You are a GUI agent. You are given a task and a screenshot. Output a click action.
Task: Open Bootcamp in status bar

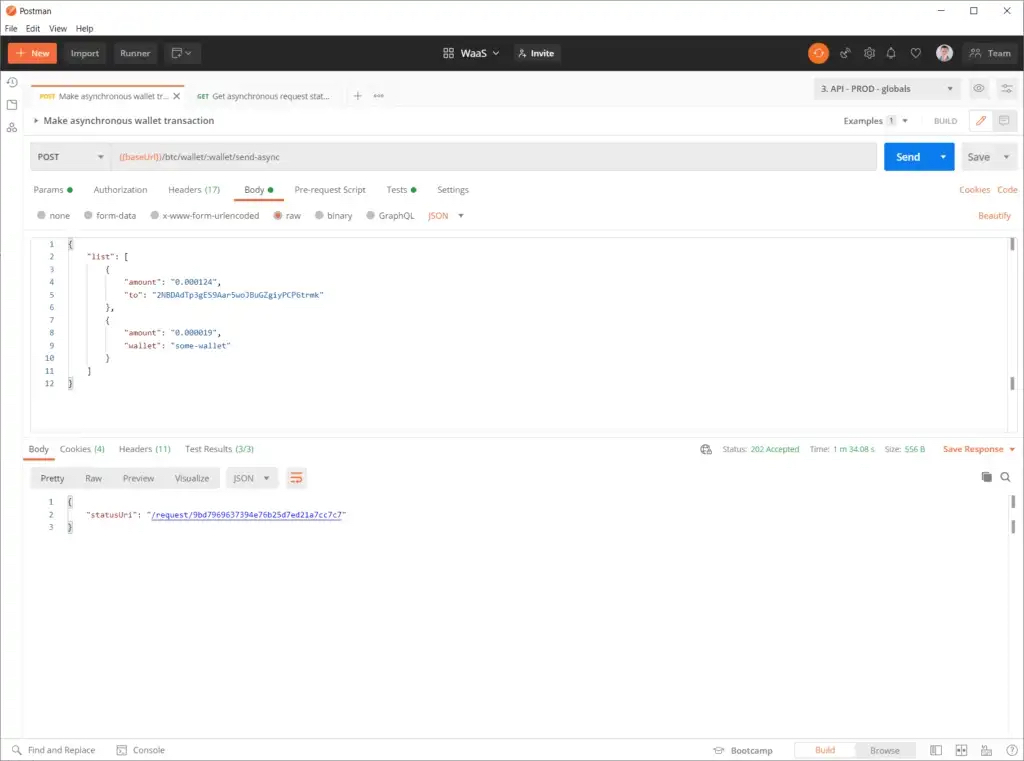coord(743,751)
